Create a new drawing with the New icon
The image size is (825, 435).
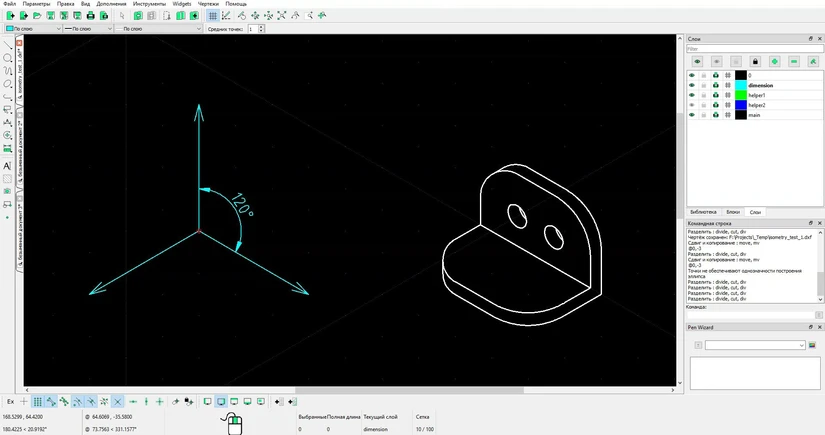11,16
